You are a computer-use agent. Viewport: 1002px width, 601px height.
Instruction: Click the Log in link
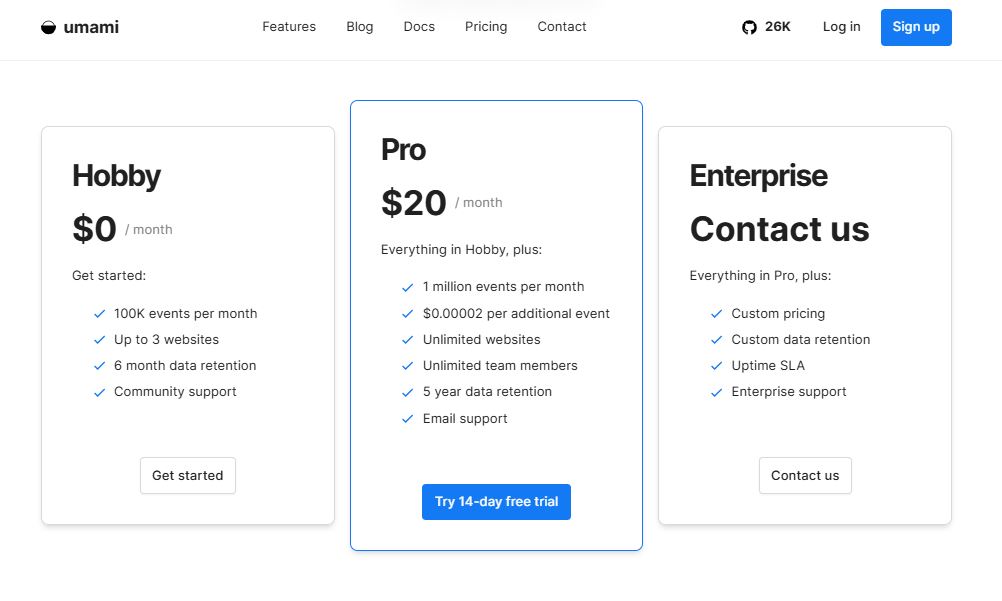840,27
